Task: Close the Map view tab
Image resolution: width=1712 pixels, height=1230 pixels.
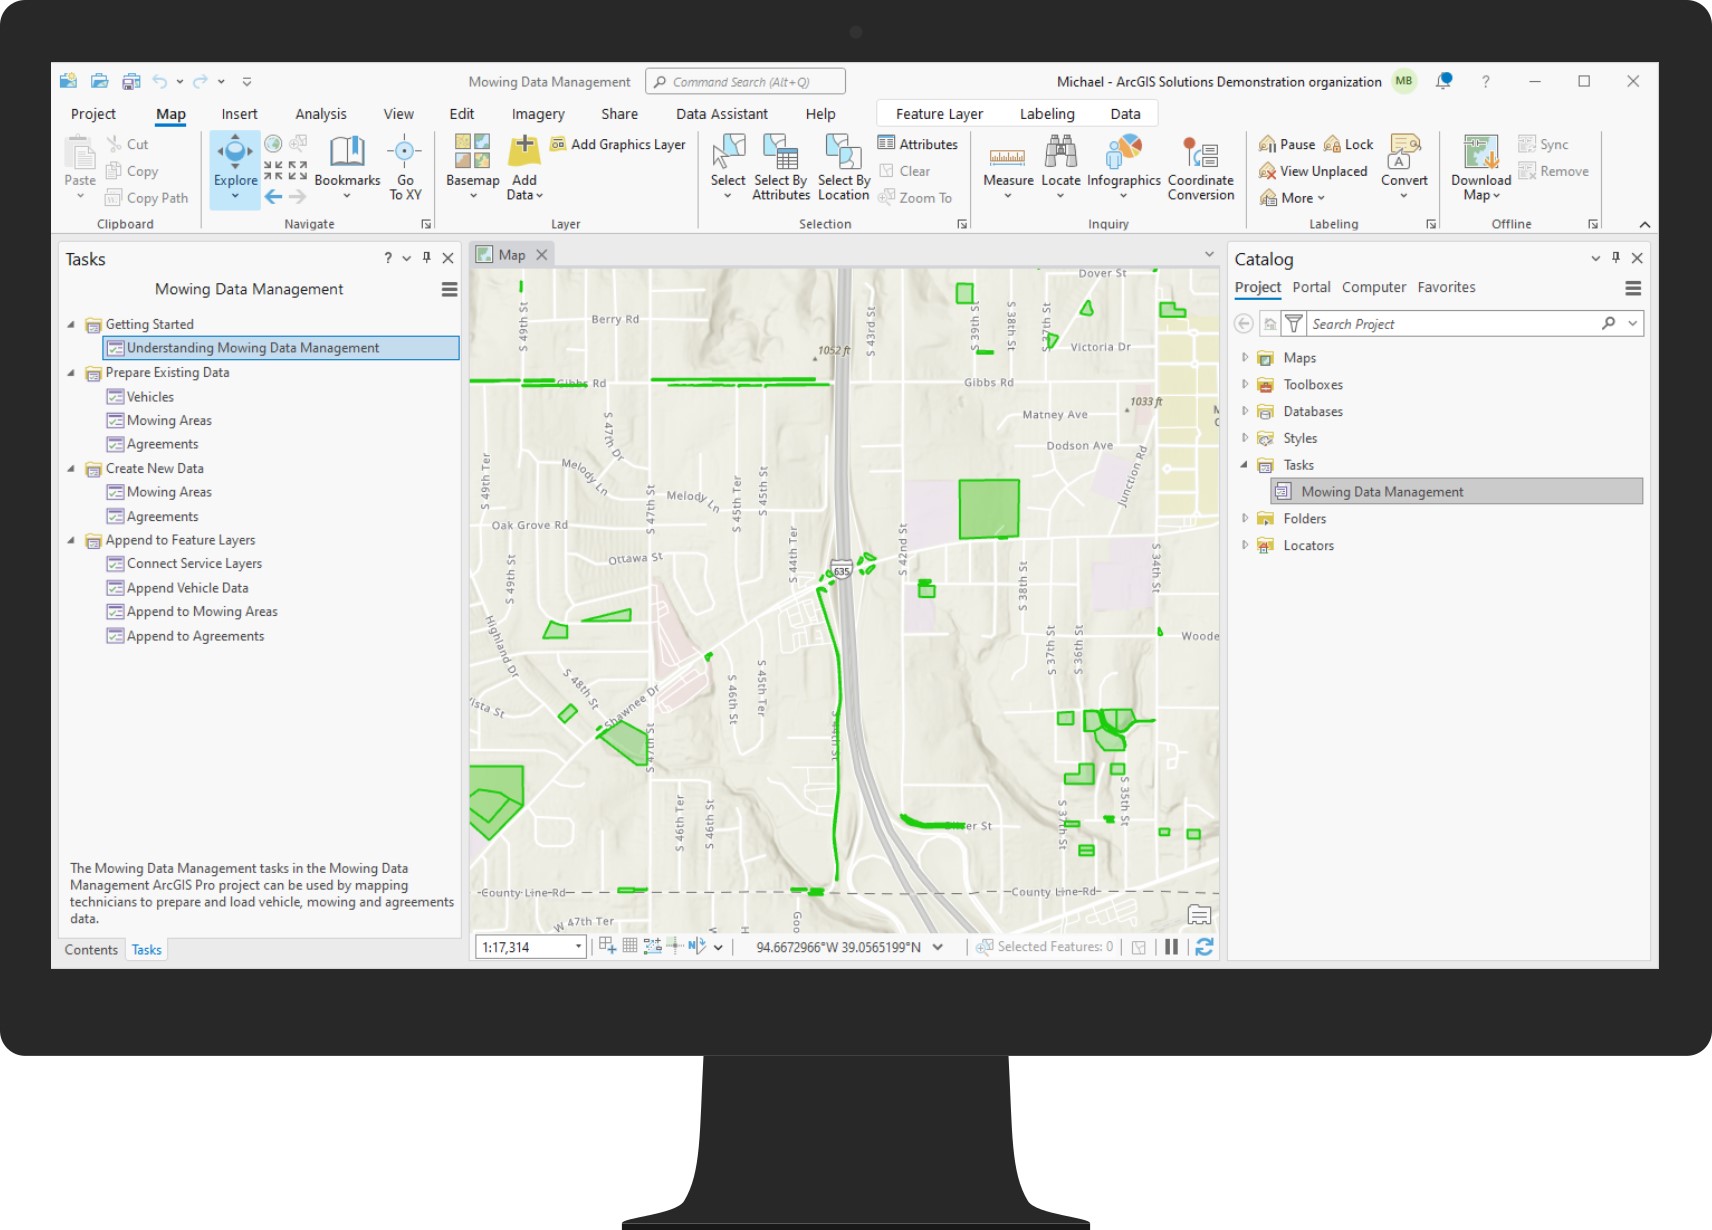Action: (541, 255)
